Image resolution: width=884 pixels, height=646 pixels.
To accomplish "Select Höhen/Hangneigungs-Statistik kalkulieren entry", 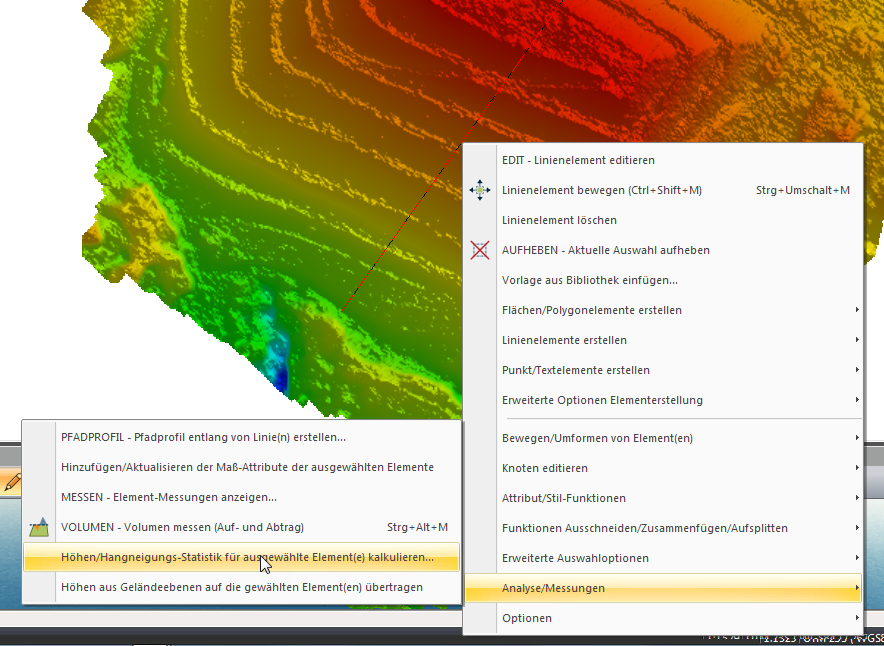I will pyautogui.click(x=241, y=557).
